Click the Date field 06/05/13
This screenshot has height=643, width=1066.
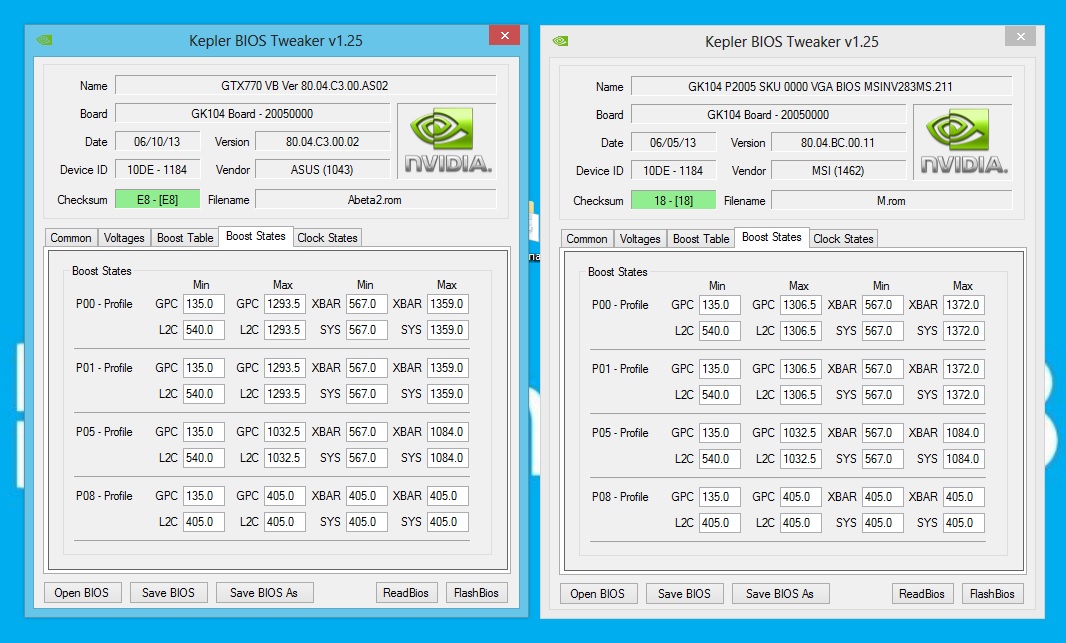pos(674,143)
